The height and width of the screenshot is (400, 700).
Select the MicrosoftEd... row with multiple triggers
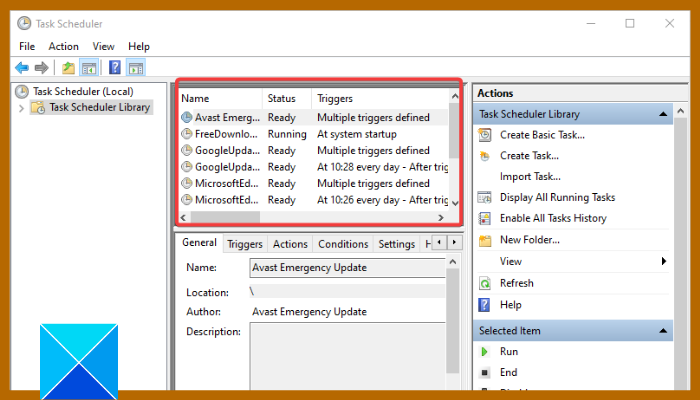click(x=313, y=183)
